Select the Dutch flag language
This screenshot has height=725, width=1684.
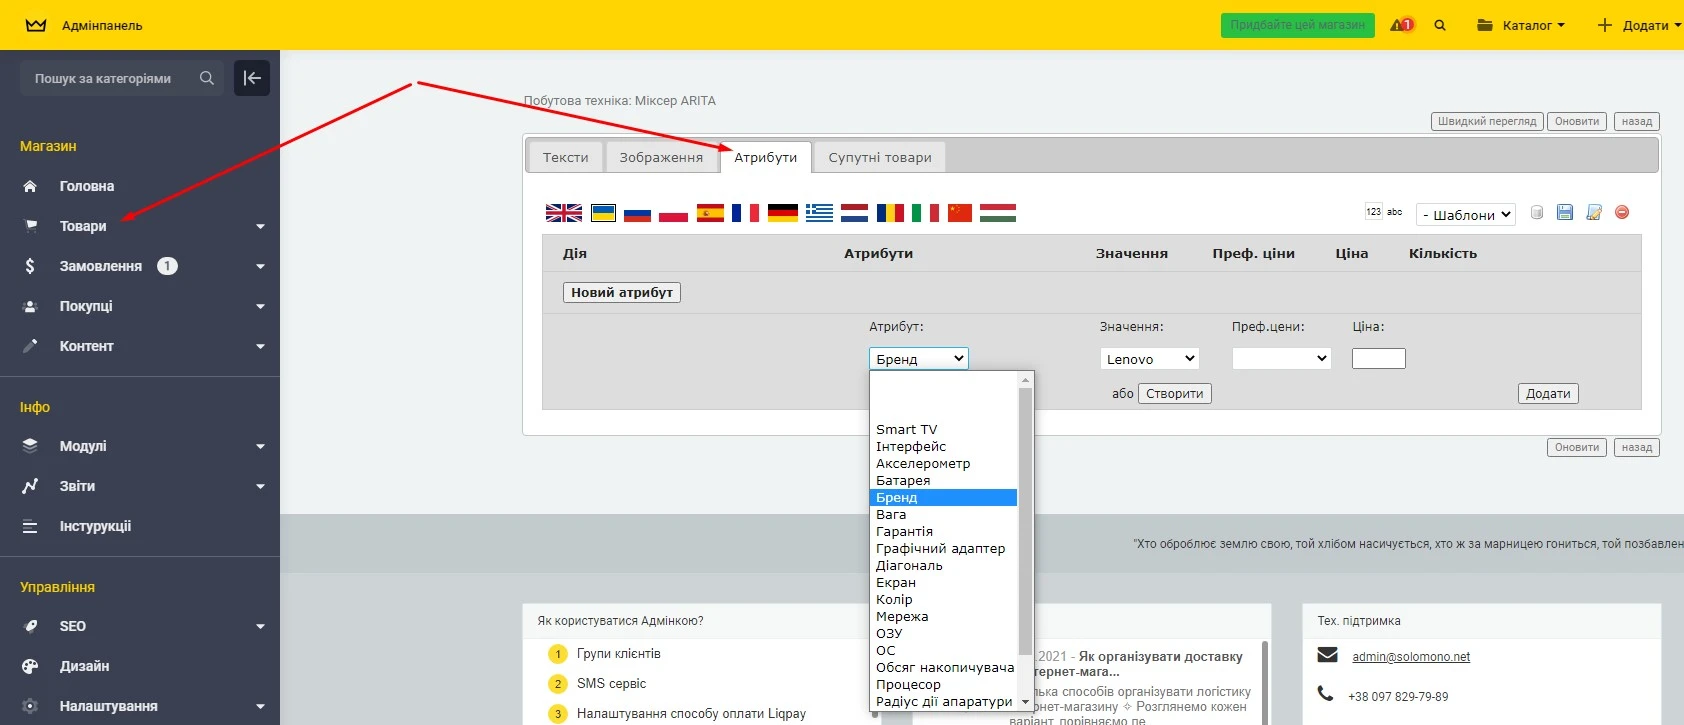tap(854, 213)
